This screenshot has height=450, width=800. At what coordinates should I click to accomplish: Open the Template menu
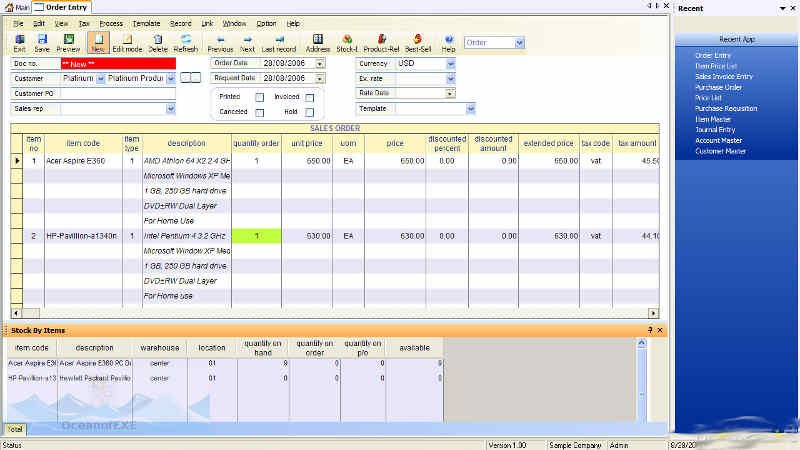pyautogui.click(x=146, y=23)
